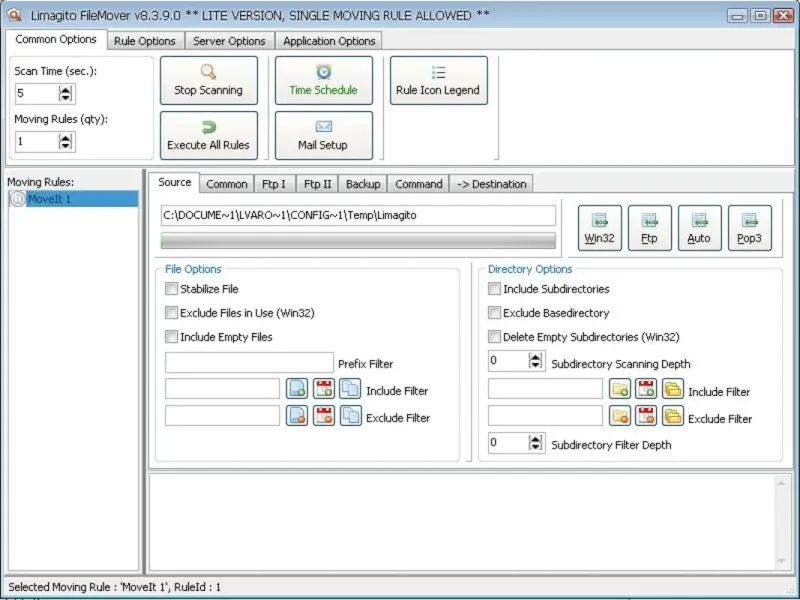Screen dimensions: 800x600
Task: Click the log panel scrollbar down arrow
Action: click(x=781, y=562)
